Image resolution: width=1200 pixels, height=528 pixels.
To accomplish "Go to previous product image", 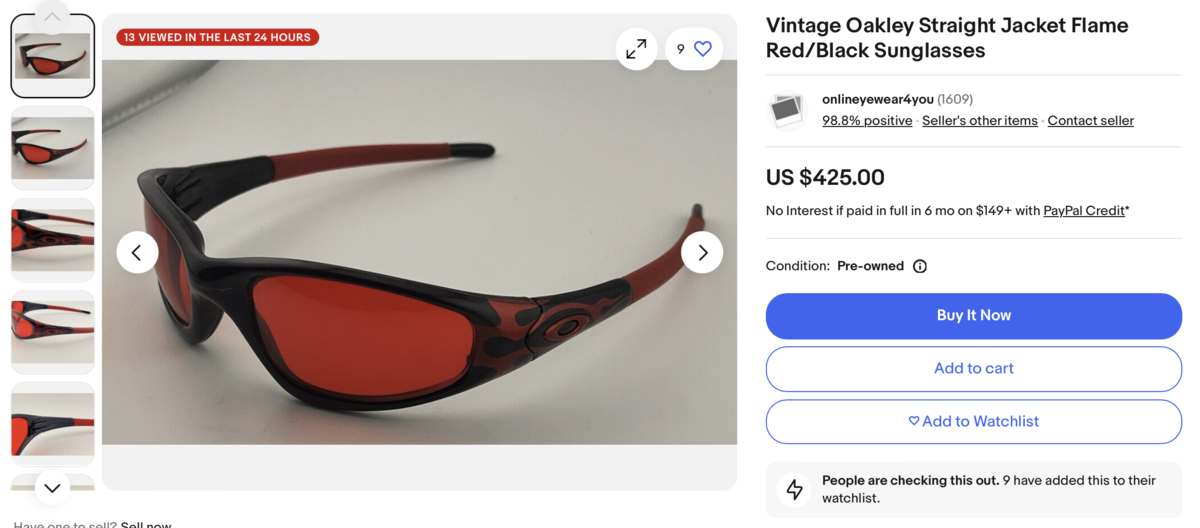I will point(137,253).
